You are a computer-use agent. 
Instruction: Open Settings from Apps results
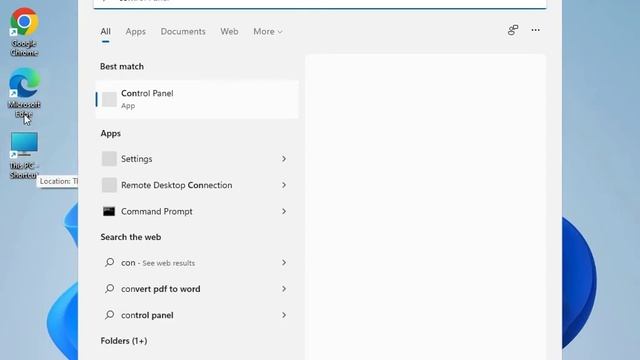[x=197, y=159]
